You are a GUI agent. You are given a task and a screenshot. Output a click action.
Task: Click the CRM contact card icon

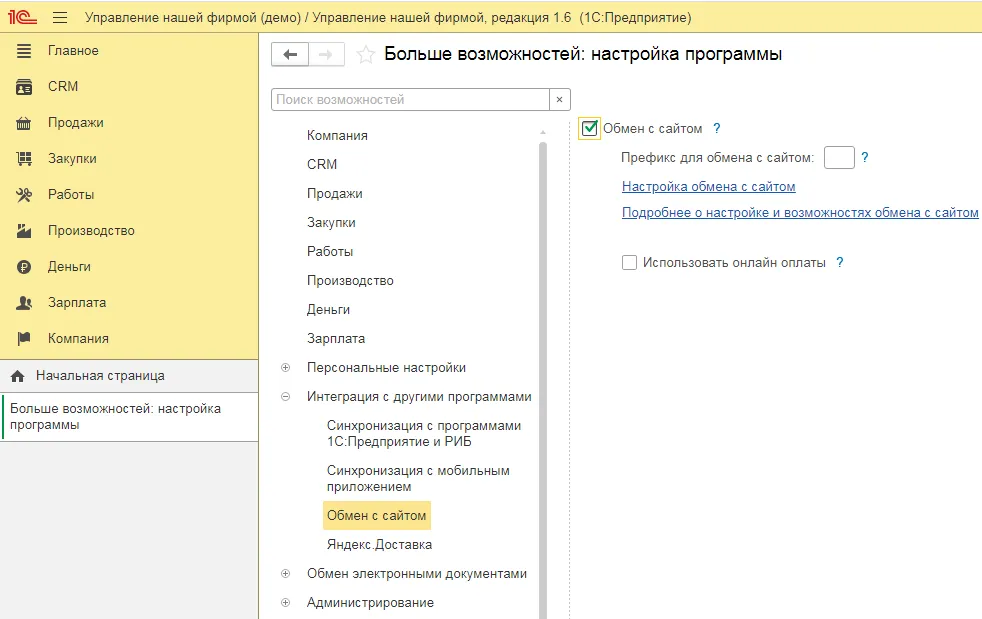coord(24,86)
